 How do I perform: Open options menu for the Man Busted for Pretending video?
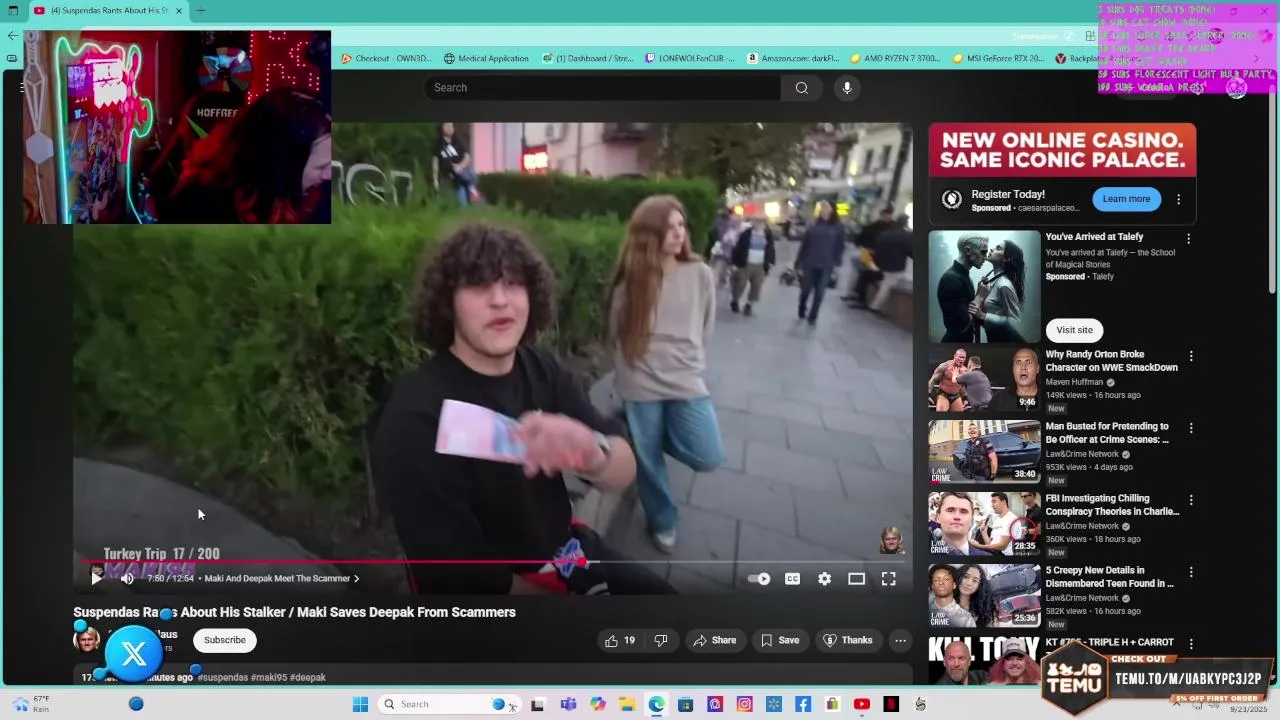(x=1190, y=428)
